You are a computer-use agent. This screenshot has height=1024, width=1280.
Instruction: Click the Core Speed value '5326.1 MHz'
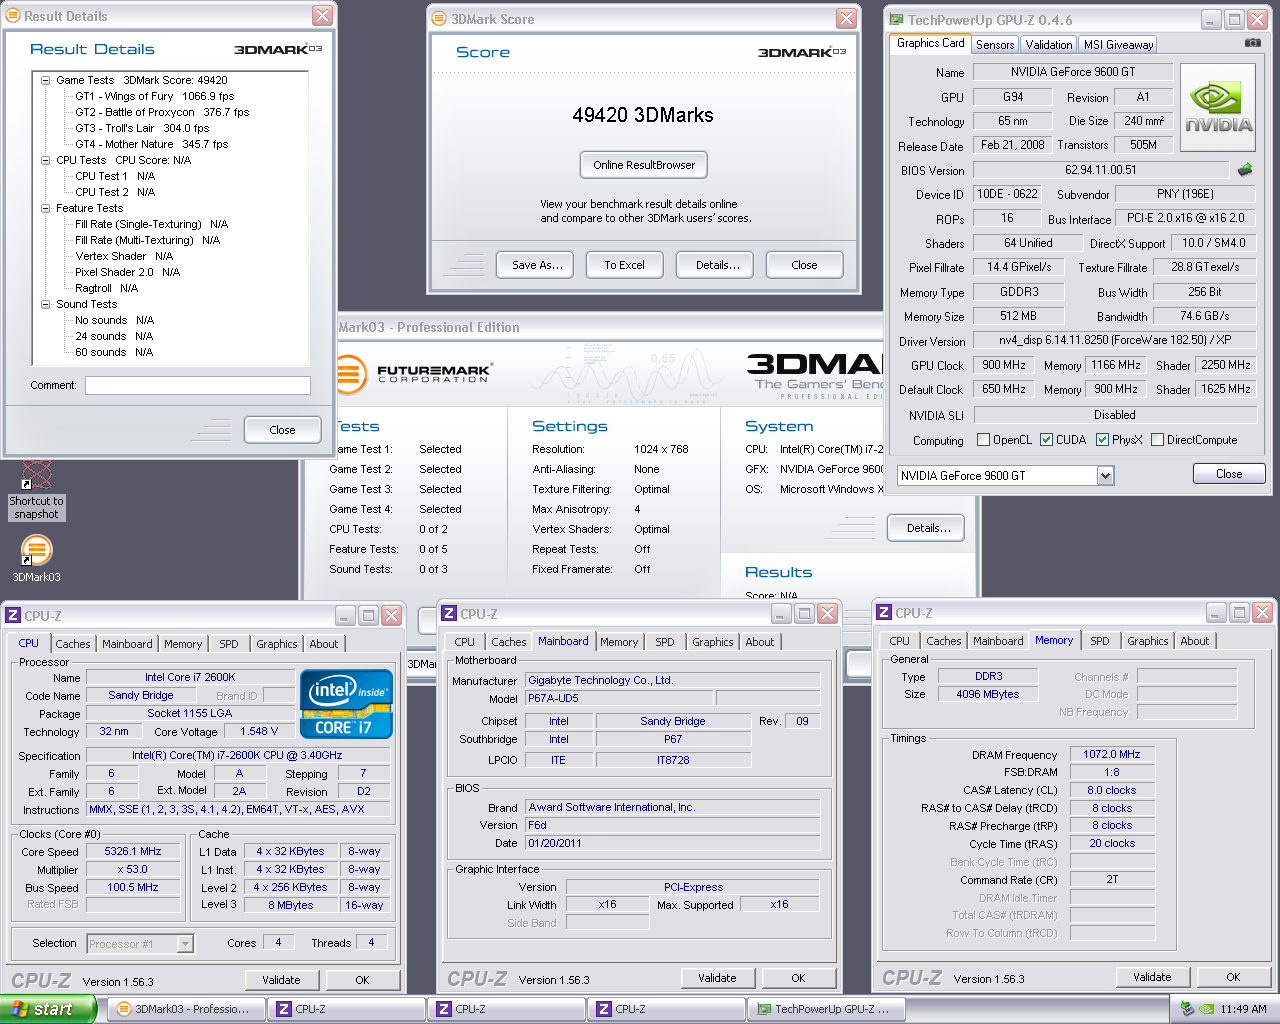(x=133, y=852)
